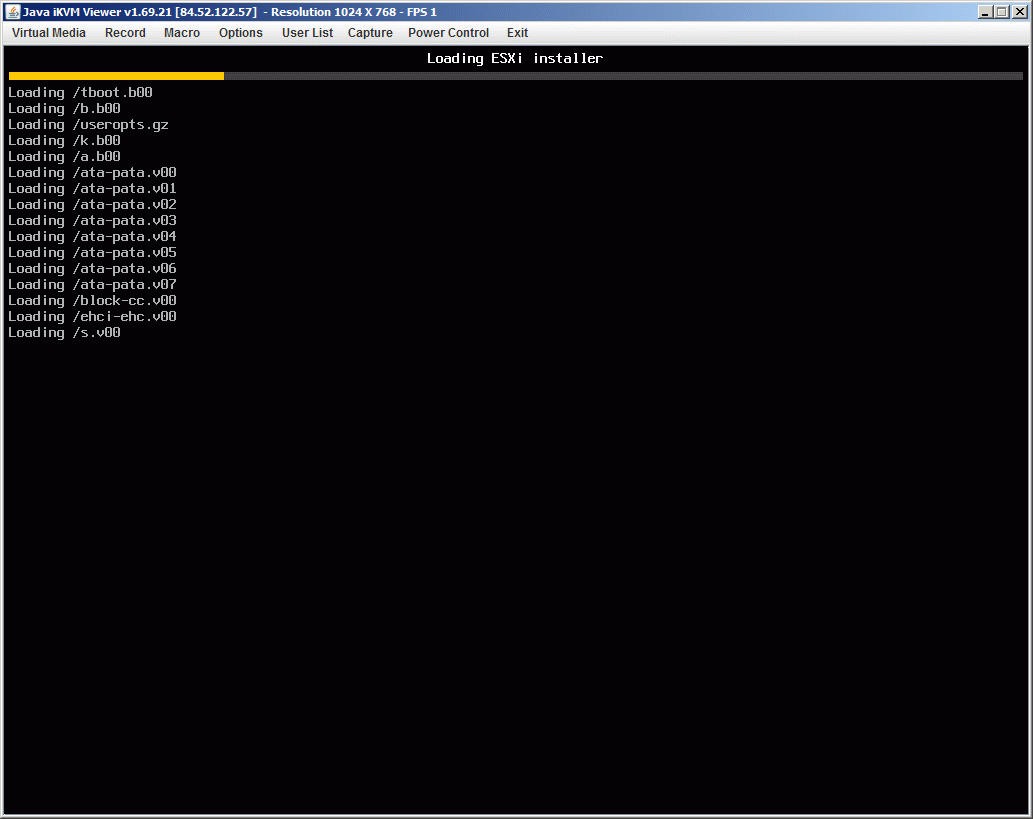
Task: Open the Power Control menu
Action: (448, 33)
